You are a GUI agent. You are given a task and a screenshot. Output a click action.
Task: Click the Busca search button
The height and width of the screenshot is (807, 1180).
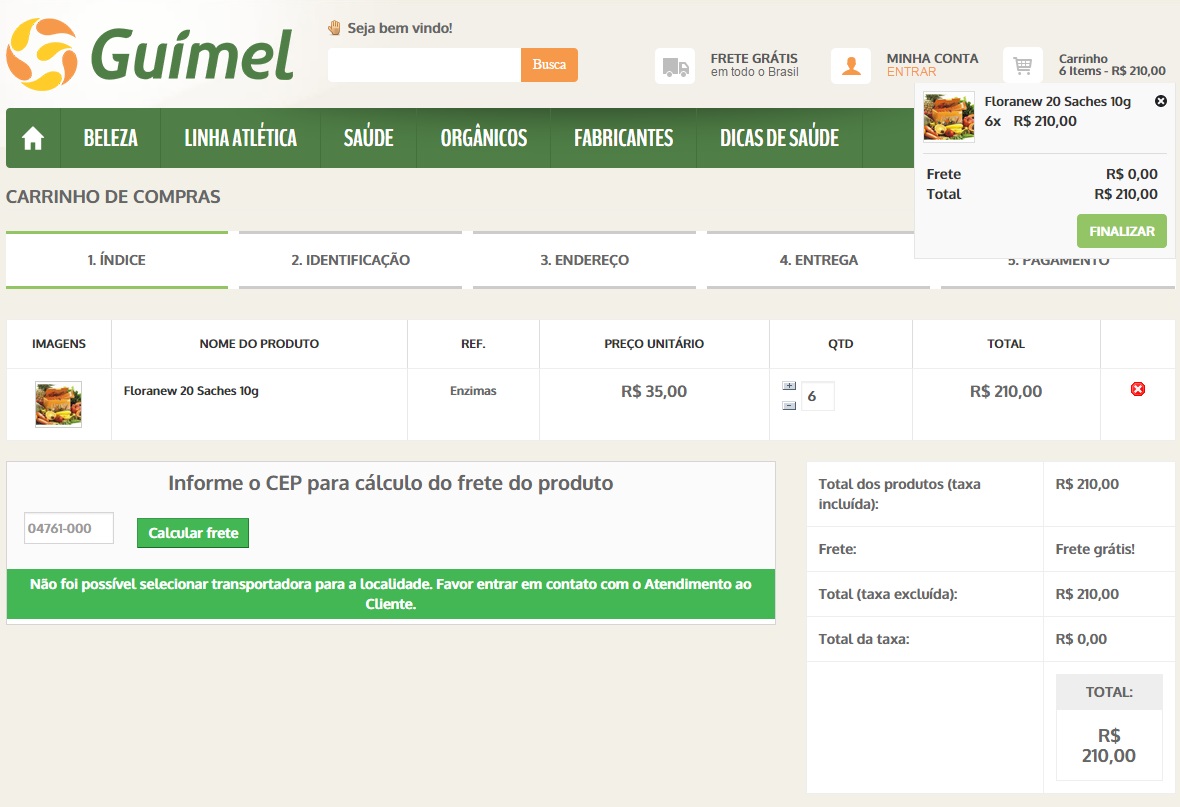point(549,65)
